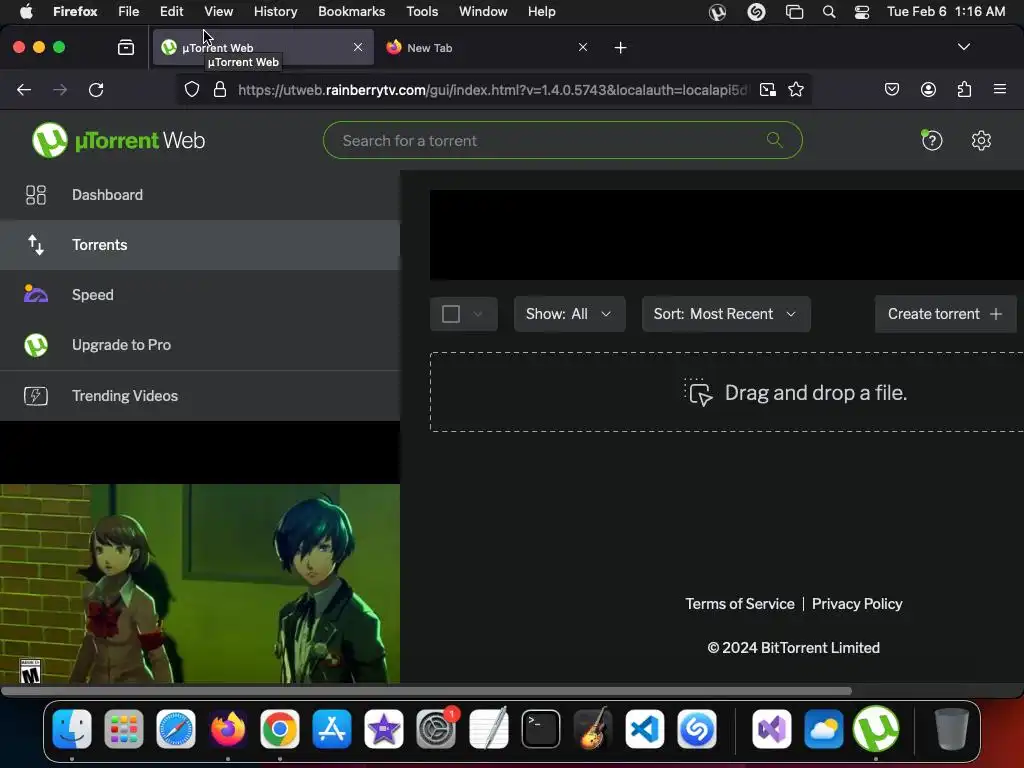
Task: Go back with browser back arrow
Action: click(24, 89)
